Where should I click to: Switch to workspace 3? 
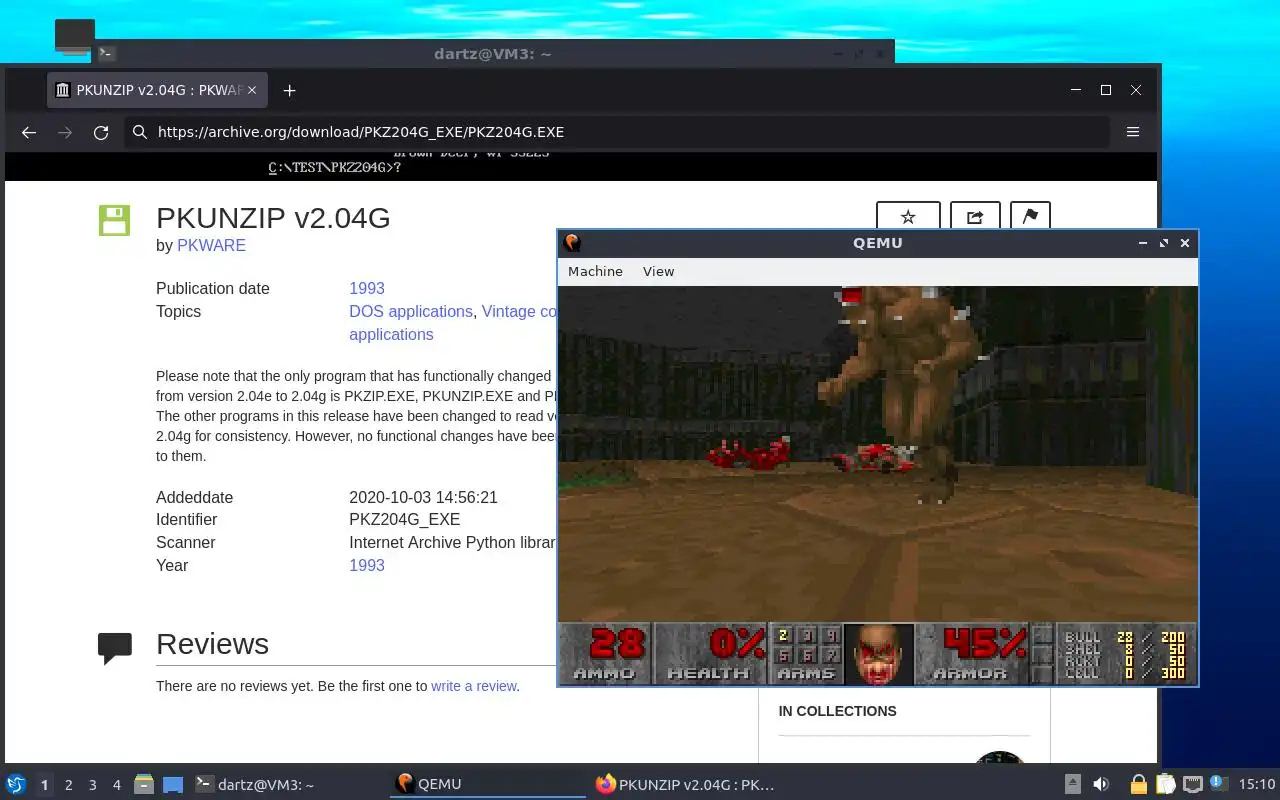[93, 785]
